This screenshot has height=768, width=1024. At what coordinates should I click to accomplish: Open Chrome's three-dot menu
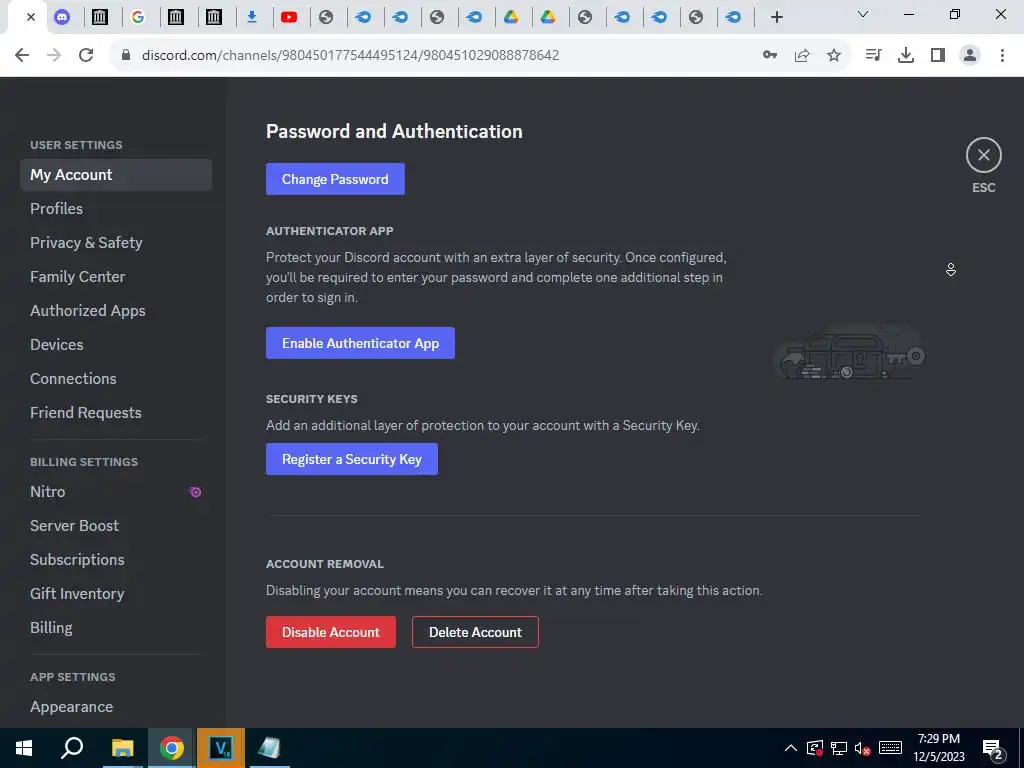pos(1002,56)
